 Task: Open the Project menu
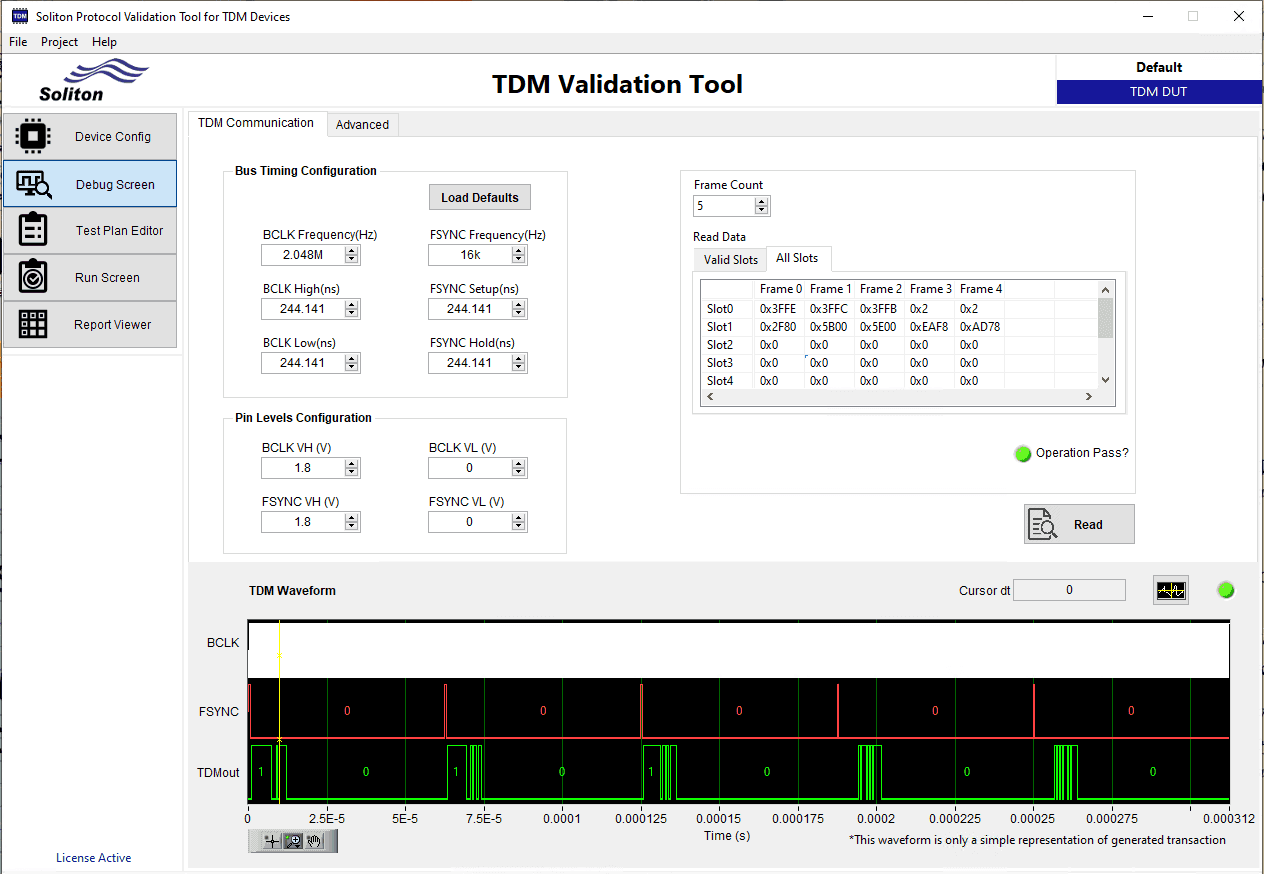point(59,42)
